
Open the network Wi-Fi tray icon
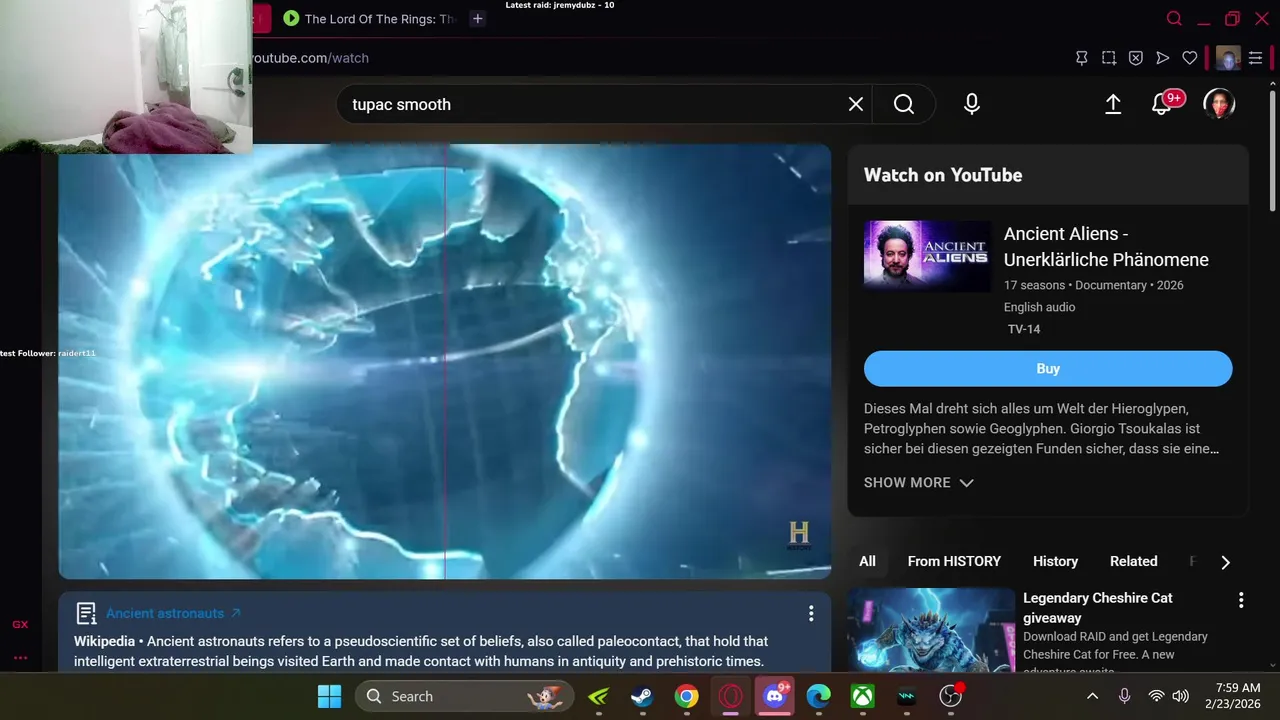1156,696
